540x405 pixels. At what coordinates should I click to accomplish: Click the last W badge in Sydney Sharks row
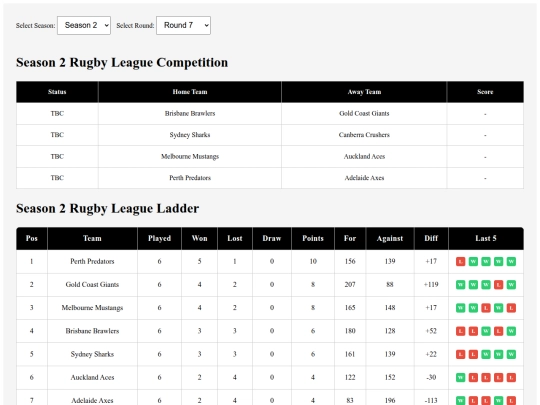[511, 354]
